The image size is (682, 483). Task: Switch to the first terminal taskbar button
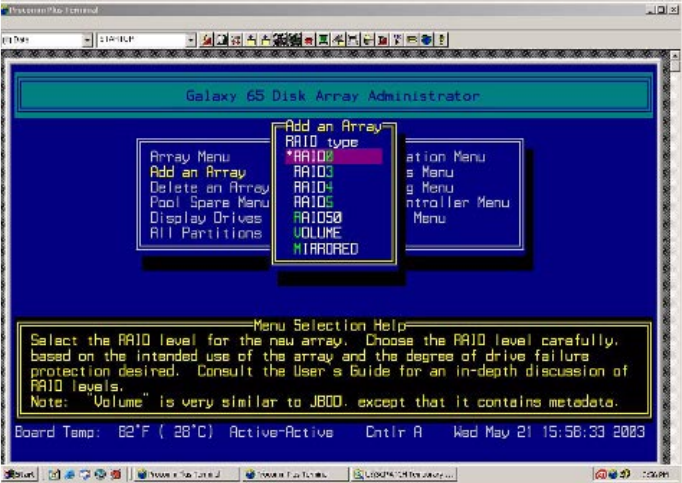[x=178, y=473]
